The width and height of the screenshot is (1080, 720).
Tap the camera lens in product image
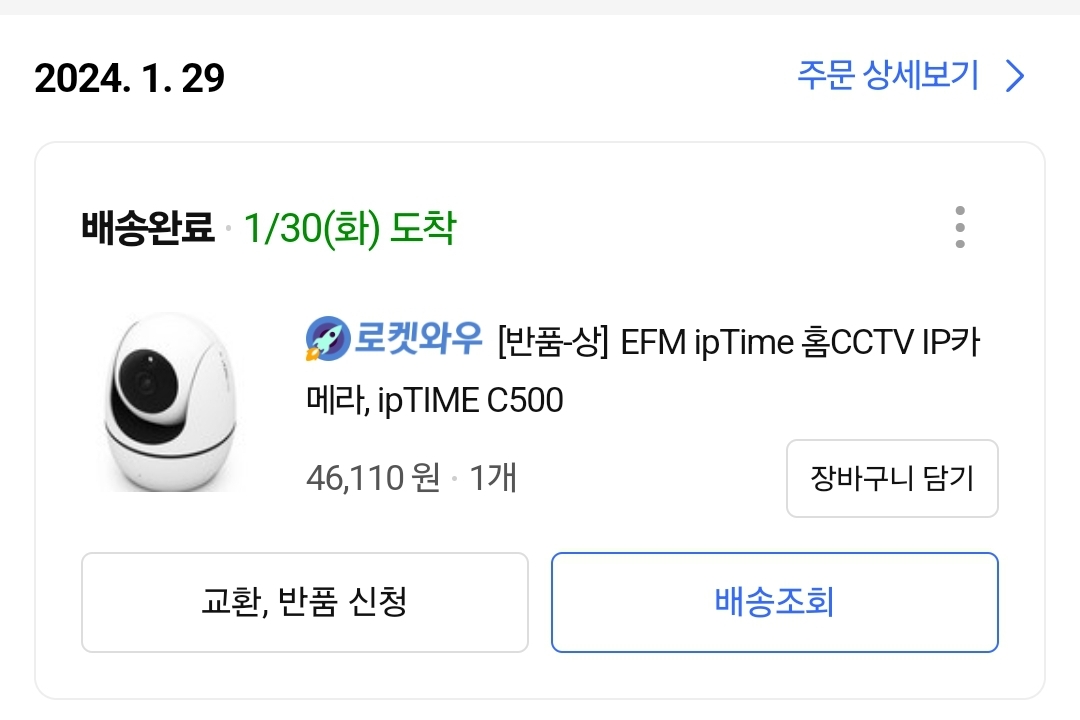(147, 380)
